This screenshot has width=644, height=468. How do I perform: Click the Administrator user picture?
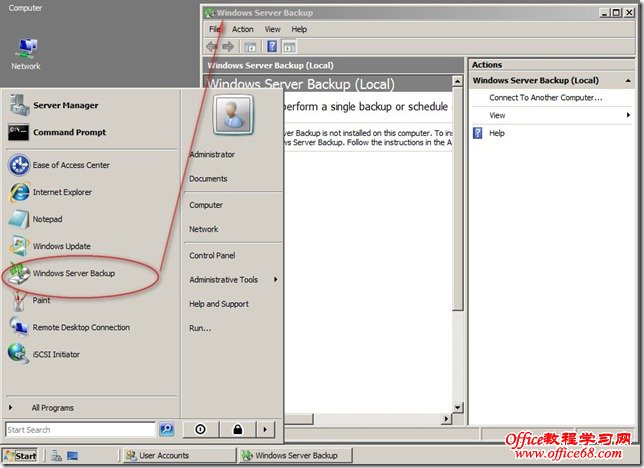(x=233, y=115)
